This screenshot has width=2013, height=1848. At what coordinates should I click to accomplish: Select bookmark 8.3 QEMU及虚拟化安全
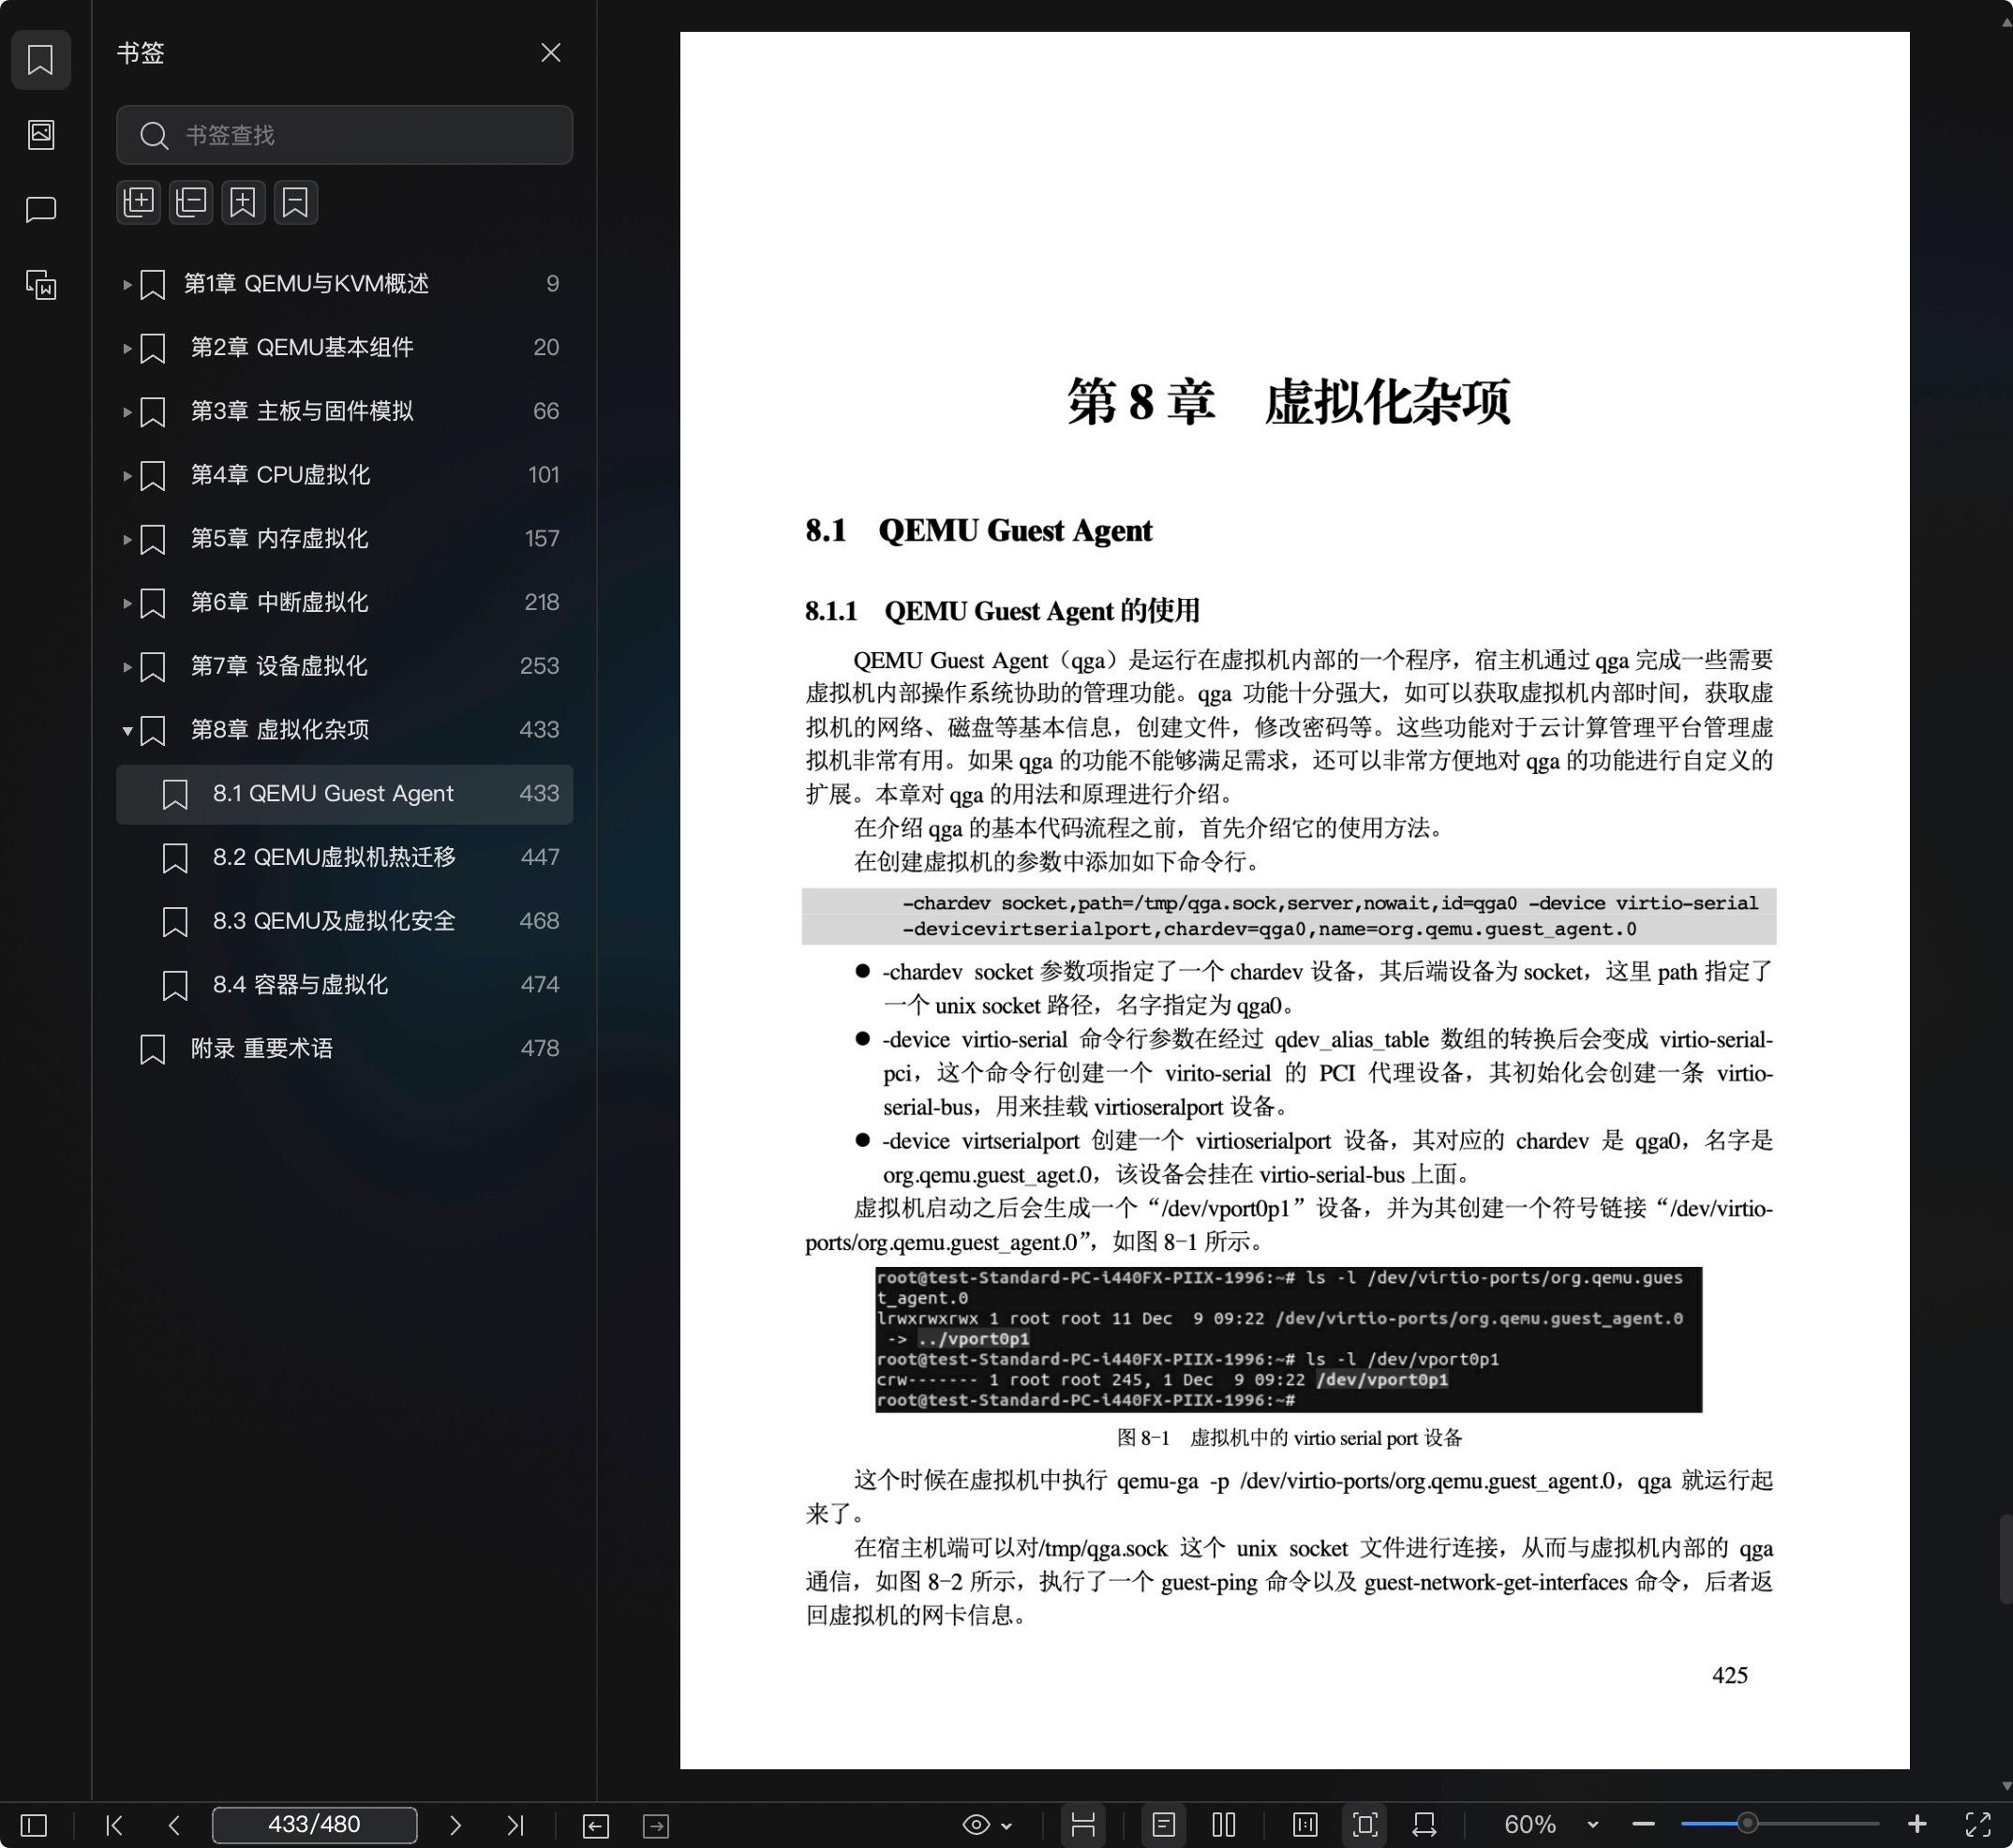tap(344, 921)
